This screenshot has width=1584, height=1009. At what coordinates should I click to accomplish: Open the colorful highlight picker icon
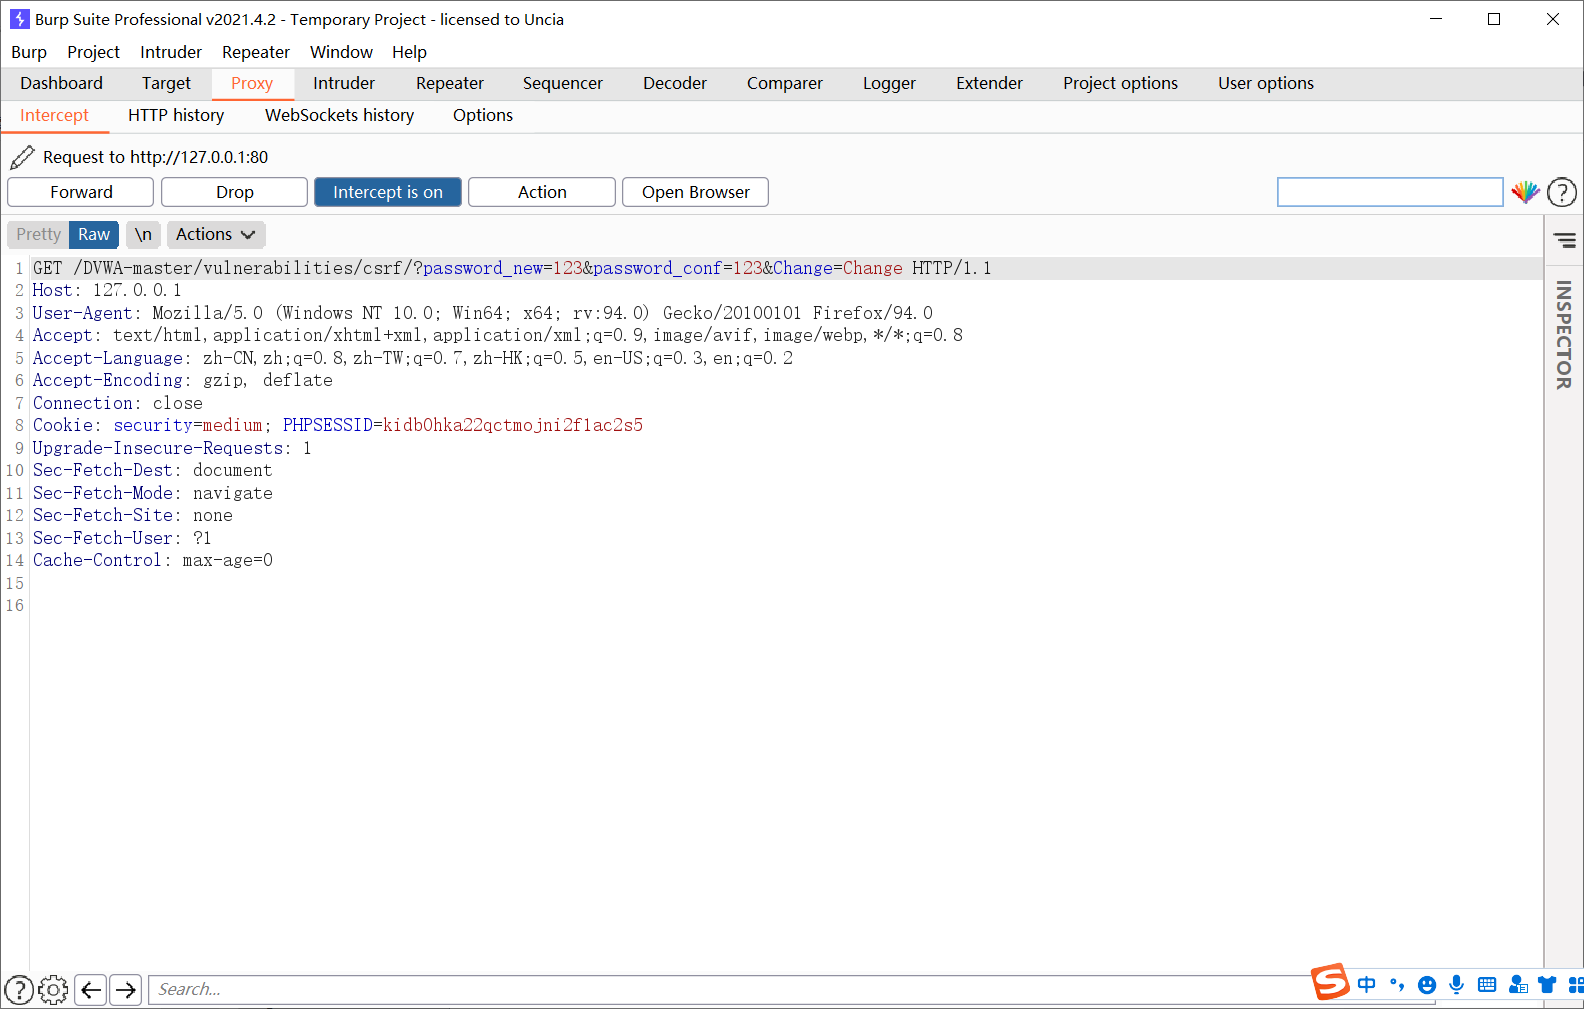(x=1525, y=192)
